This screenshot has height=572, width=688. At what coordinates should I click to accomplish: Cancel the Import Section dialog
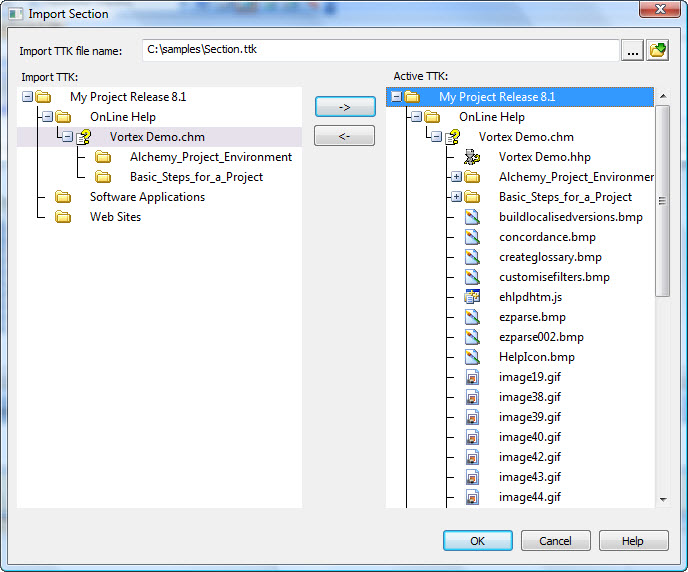pos(555,541)
